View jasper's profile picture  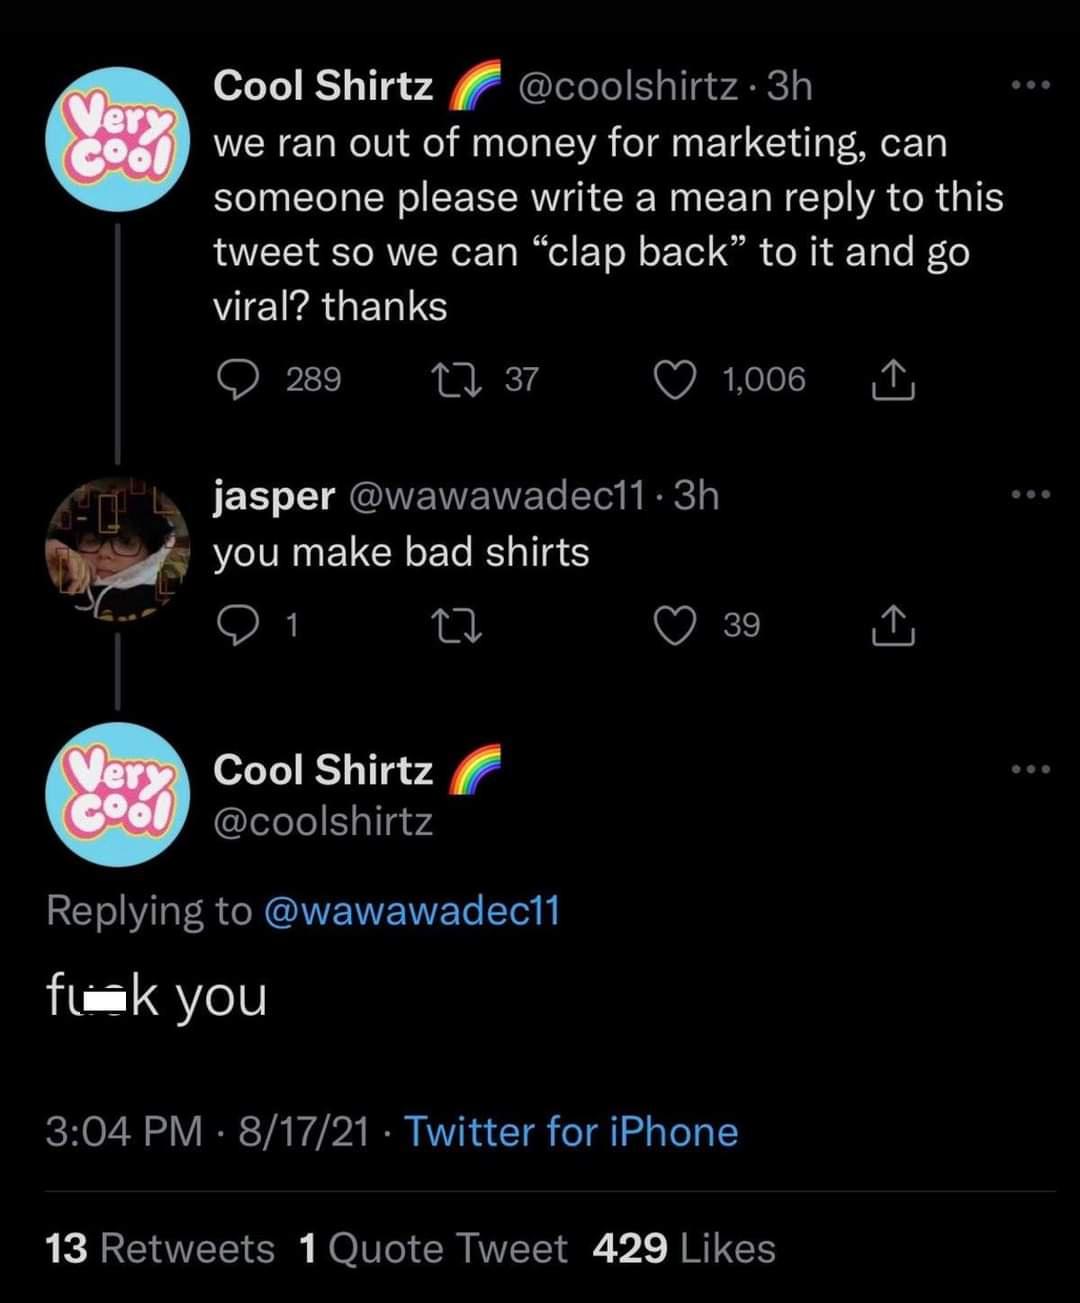tap(118, 551)
